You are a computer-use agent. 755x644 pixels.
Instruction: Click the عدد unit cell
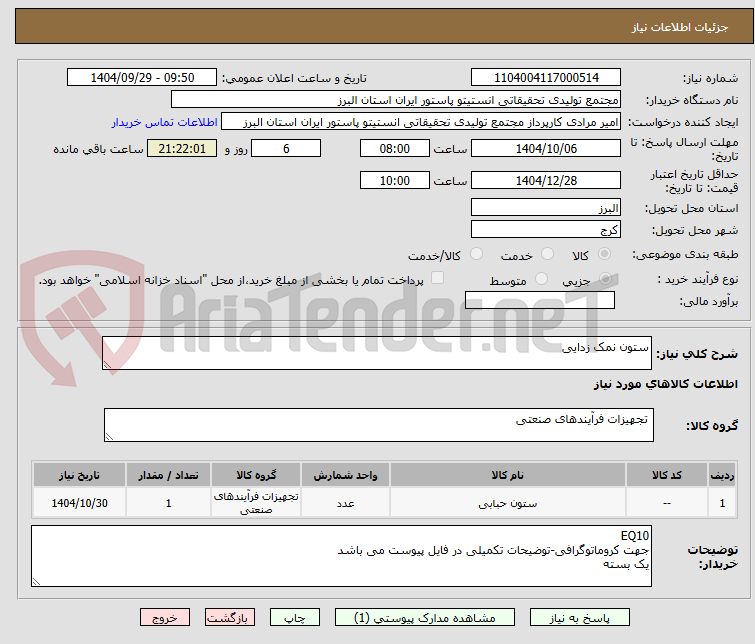tap(345, 503)
